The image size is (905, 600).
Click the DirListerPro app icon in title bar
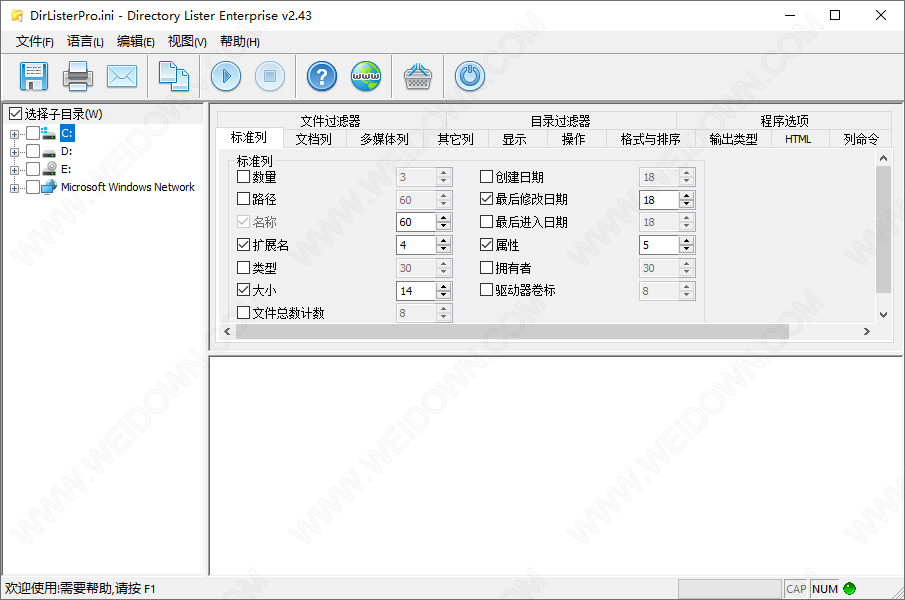pyautogui.click(x=17, y=16)
